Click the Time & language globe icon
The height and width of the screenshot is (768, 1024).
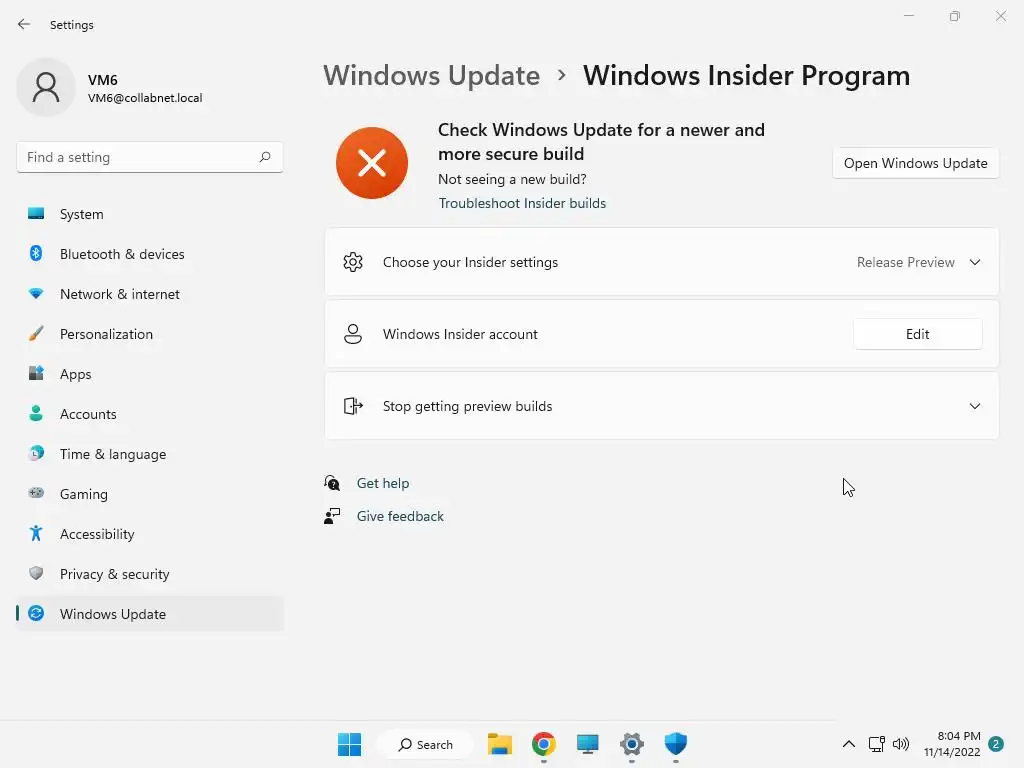(36, 453)
